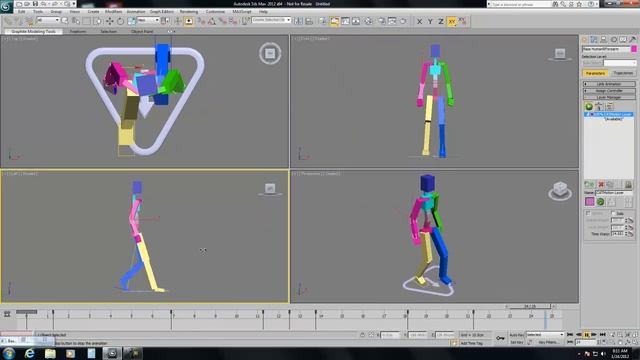Toggle Percent Snap on the toolbar

222,21
